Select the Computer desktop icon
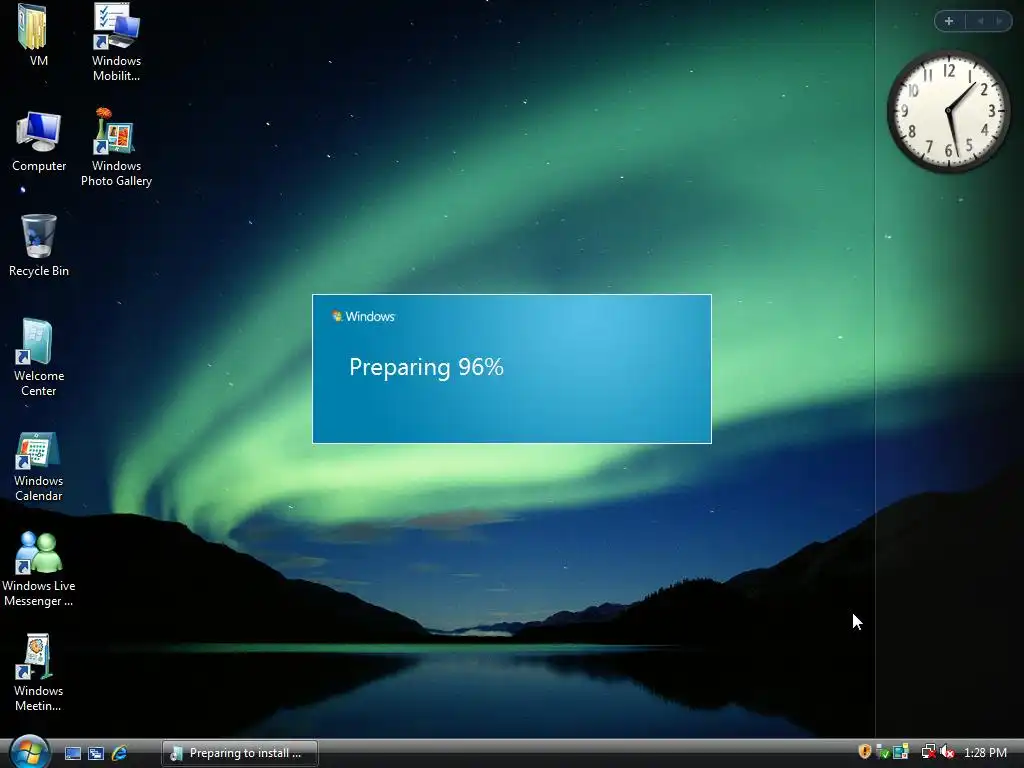This screenshot has width=1024, height=768. (x=39, y=140)
